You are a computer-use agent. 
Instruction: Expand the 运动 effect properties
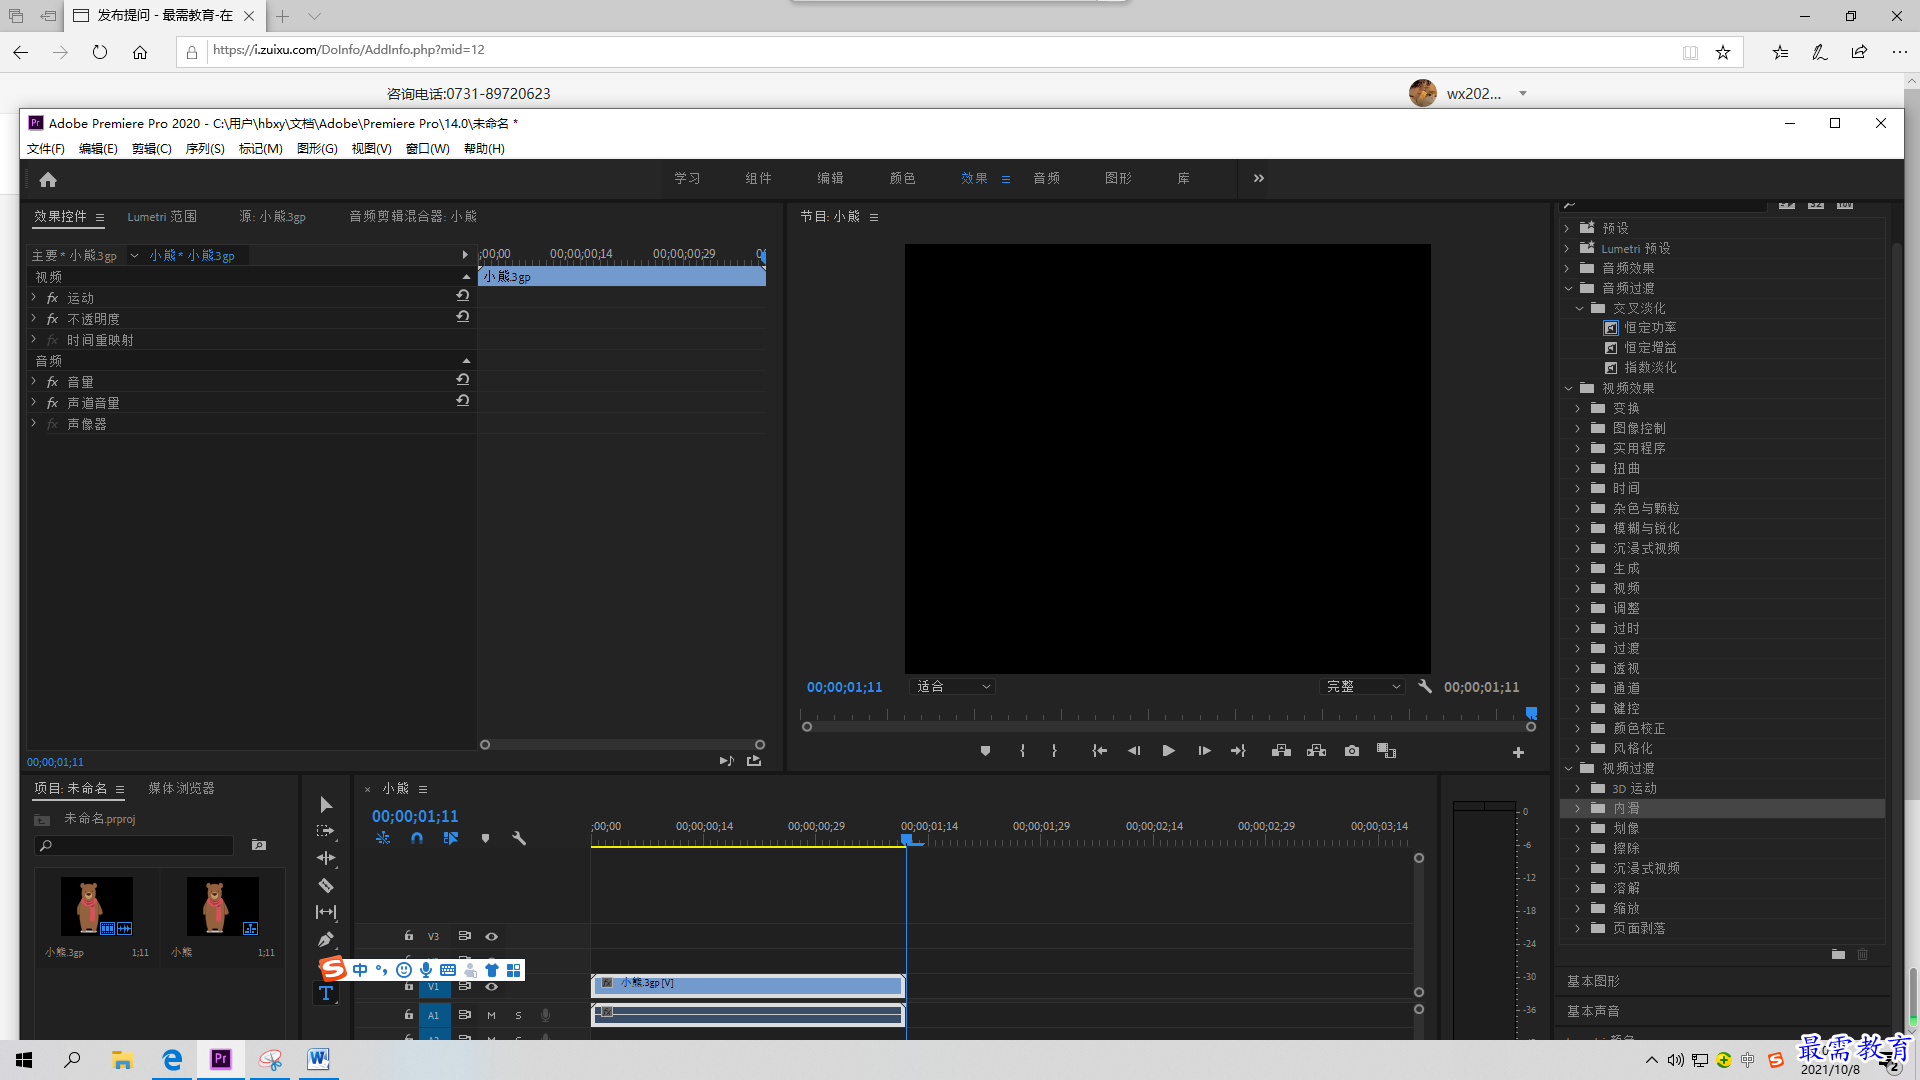[34, 298]
